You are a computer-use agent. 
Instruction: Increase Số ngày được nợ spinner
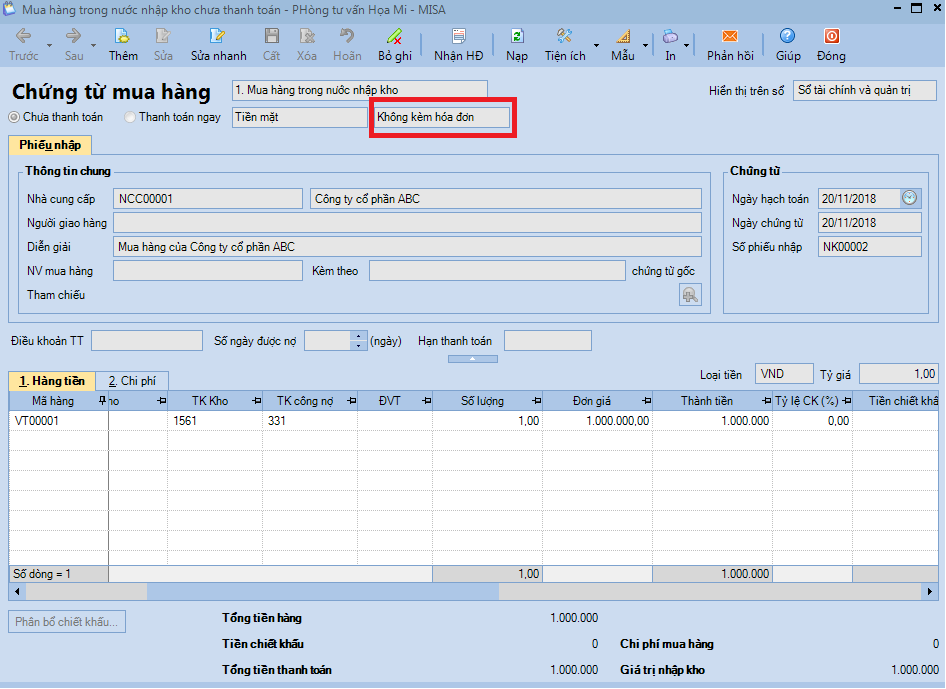(x=358, y=336)
